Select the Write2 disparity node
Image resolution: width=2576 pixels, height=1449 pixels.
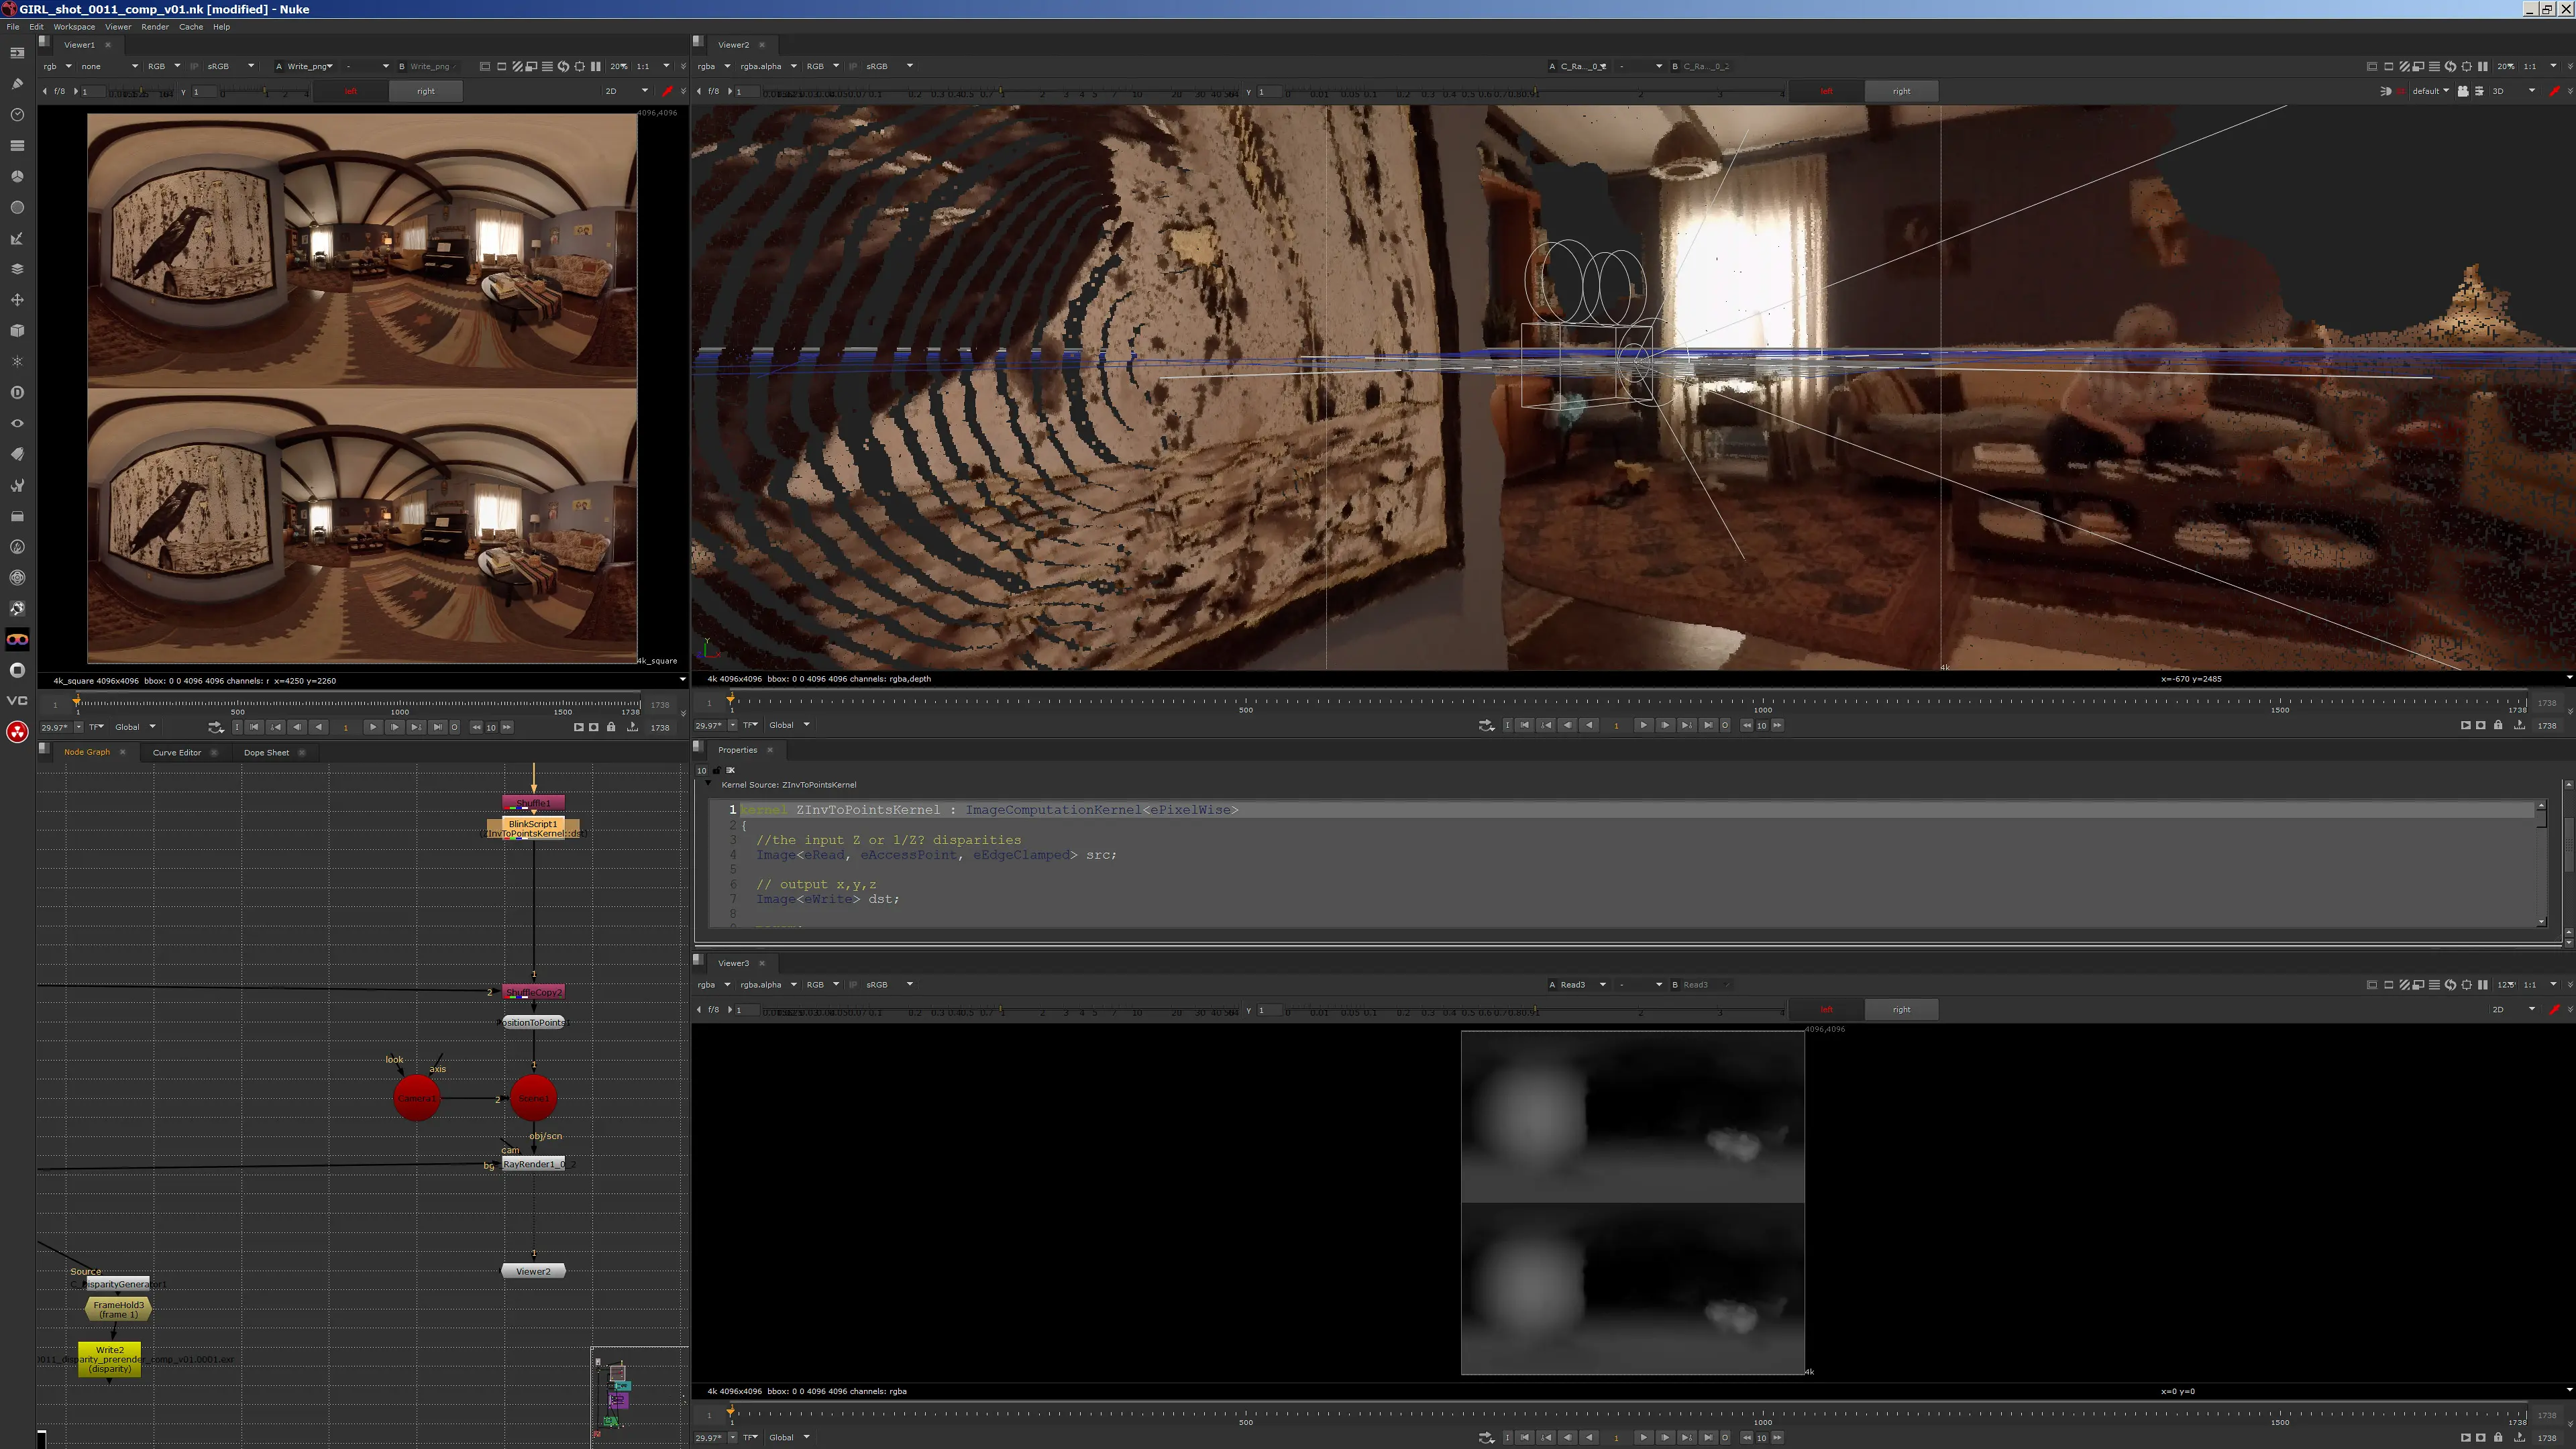[x=109, y=1359]
